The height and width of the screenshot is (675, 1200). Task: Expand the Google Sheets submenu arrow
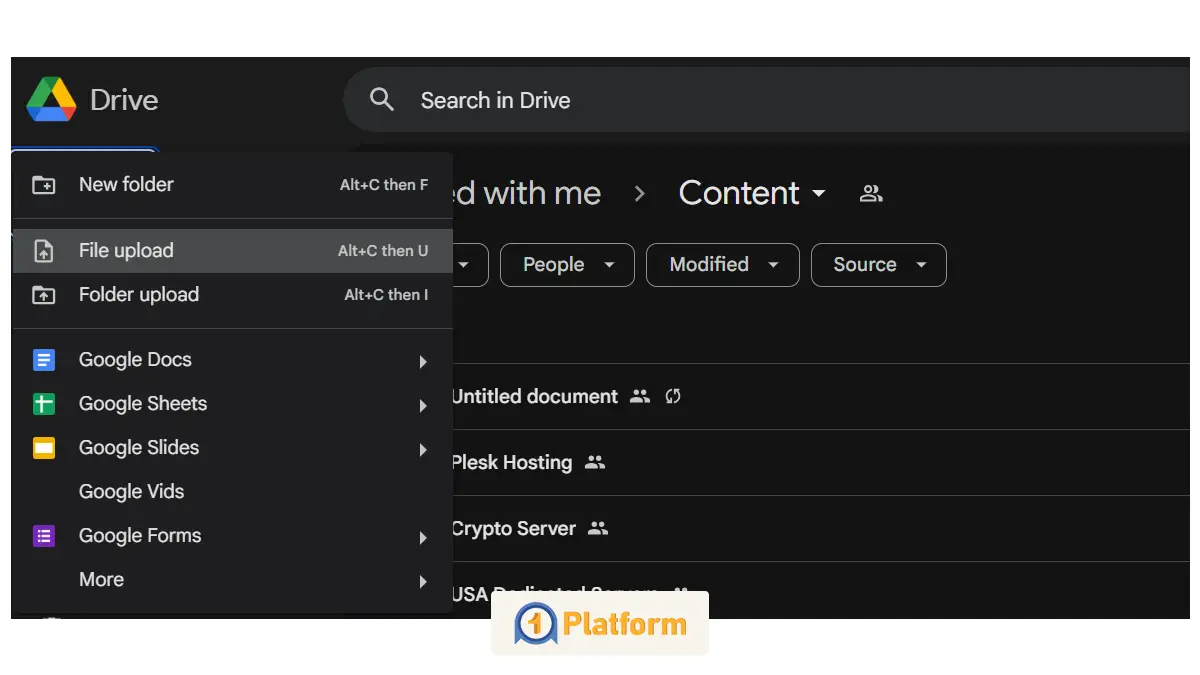tap(423, 405)
